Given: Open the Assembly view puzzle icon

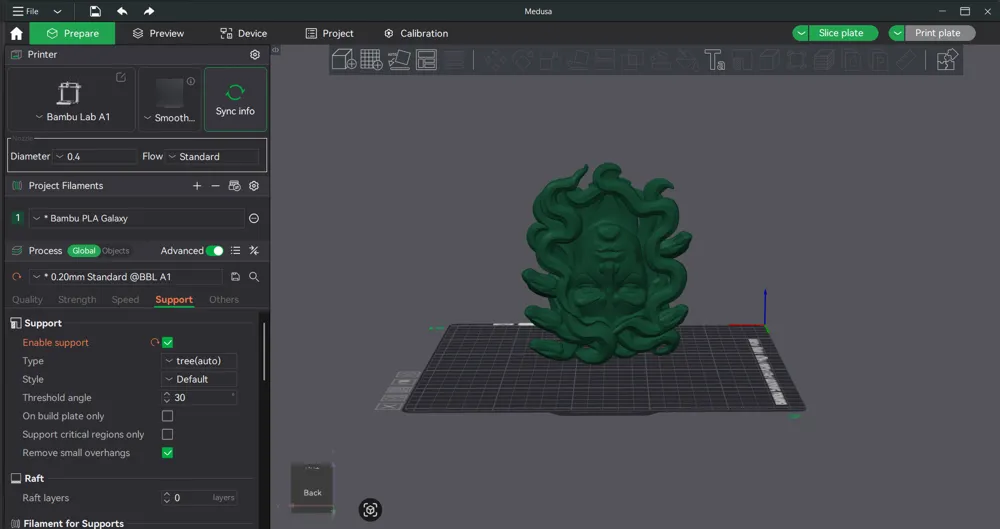Looking at the screenshot, I should [x=947, y=59].
